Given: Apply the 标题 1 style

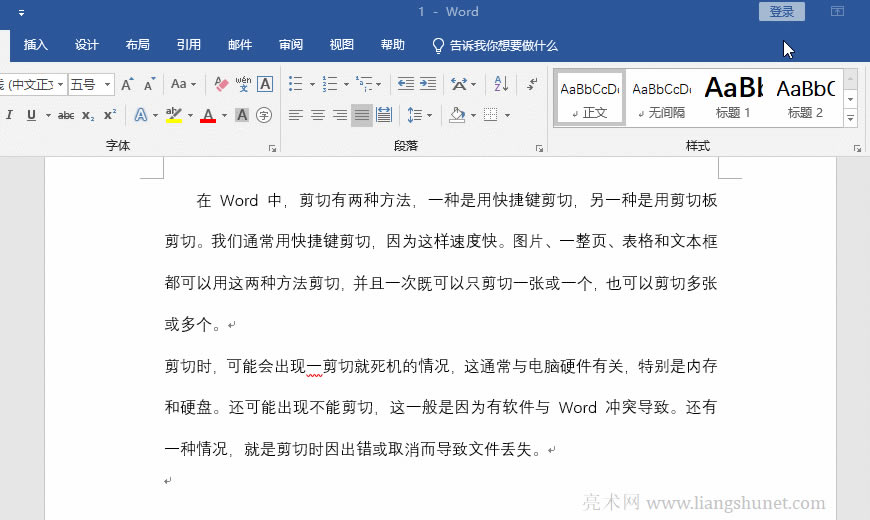Looking at the screenshot, I should (x=733, y=97).
